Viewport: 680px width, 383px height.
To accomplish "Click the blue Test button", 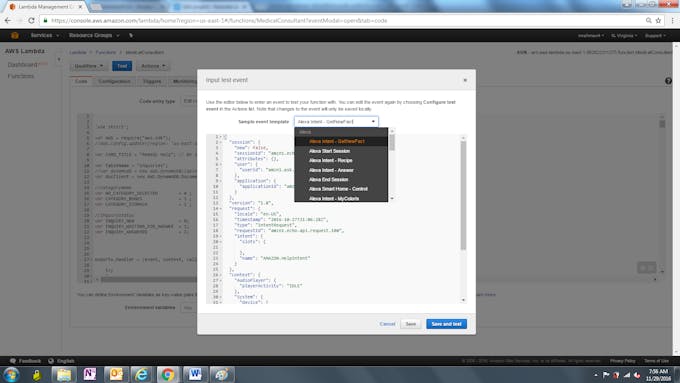I will pyautogui.click(x=122, y=66).
